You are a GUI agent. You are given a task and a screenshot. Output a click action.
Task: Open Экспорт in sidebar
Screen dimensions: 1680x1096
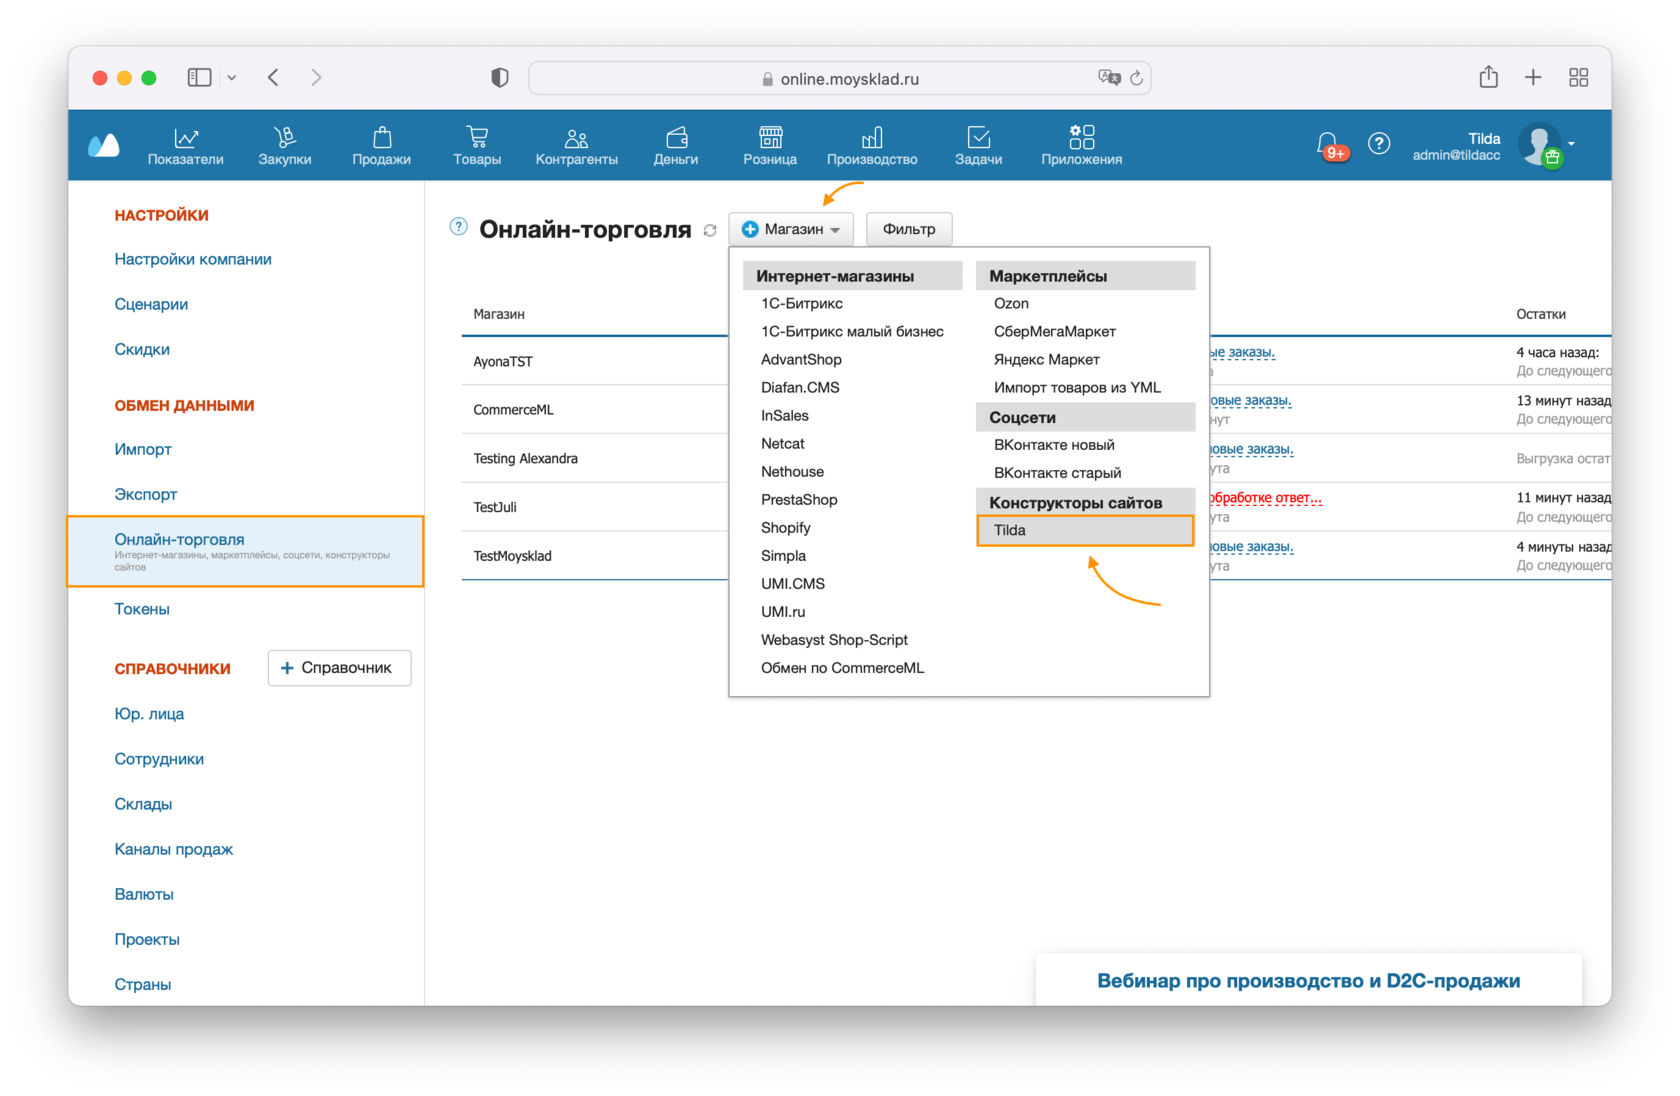coord(146,494)
